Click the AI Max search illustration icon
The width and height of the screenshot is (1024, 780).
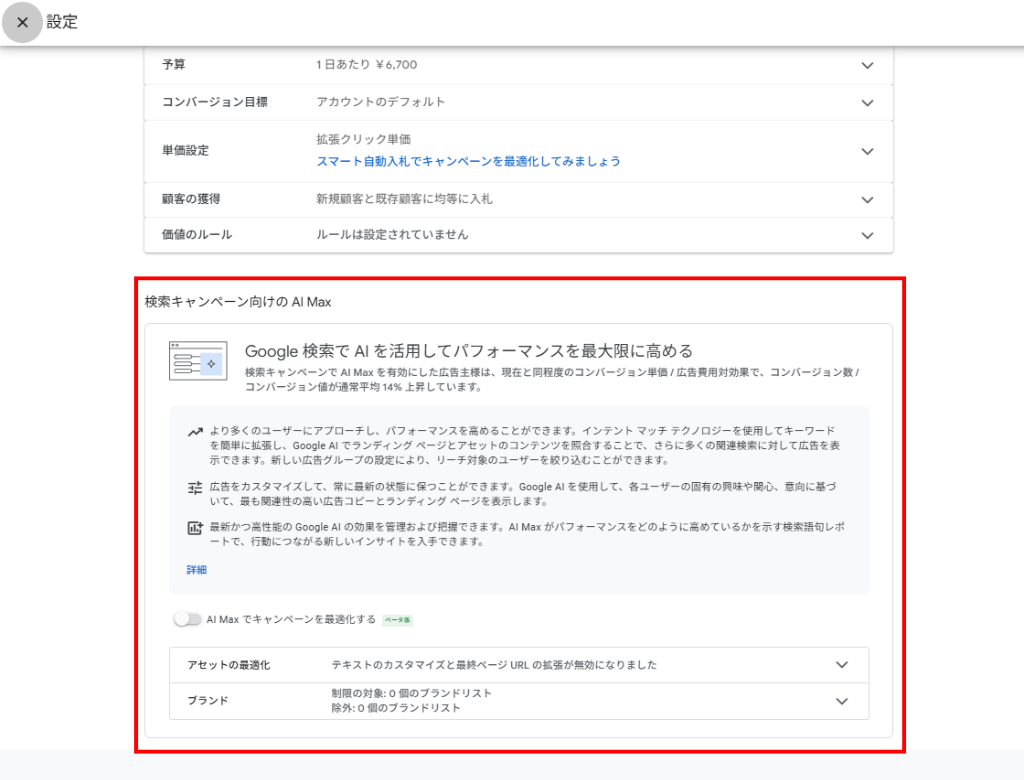click(198, 361)
